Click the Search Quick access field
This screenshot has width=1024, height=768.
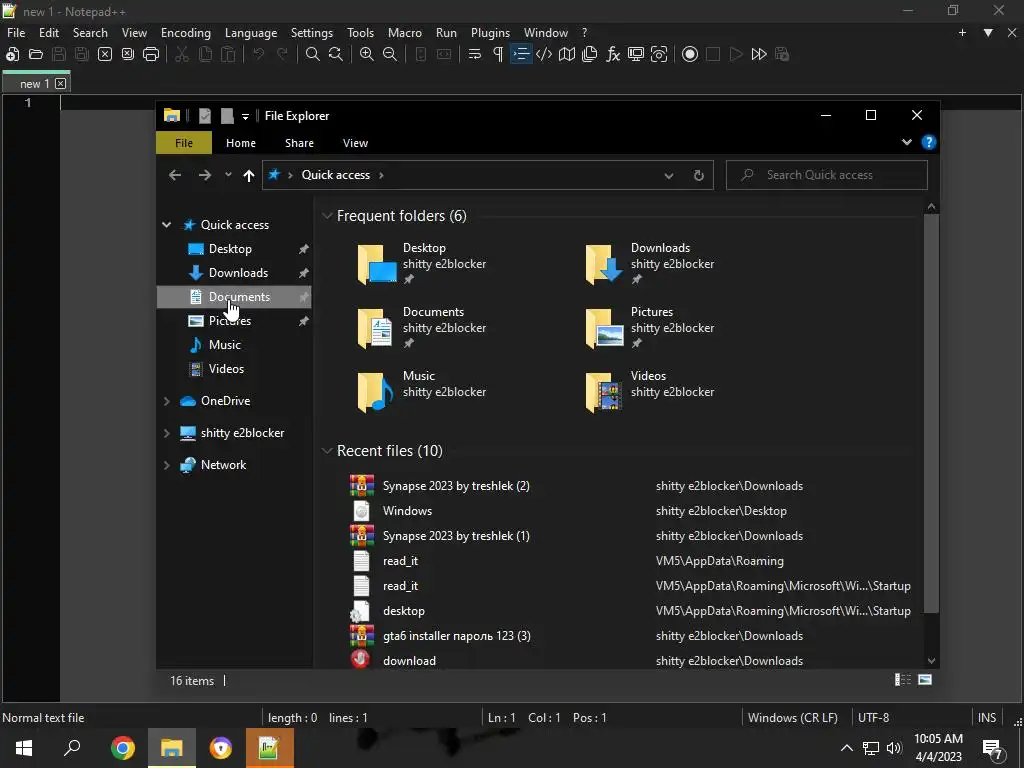click(x=827, y=175)
